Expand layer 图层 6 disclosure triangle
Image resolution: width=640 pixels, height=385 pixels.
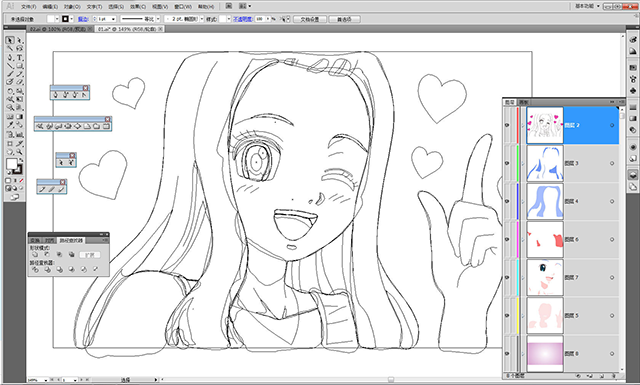523,239
